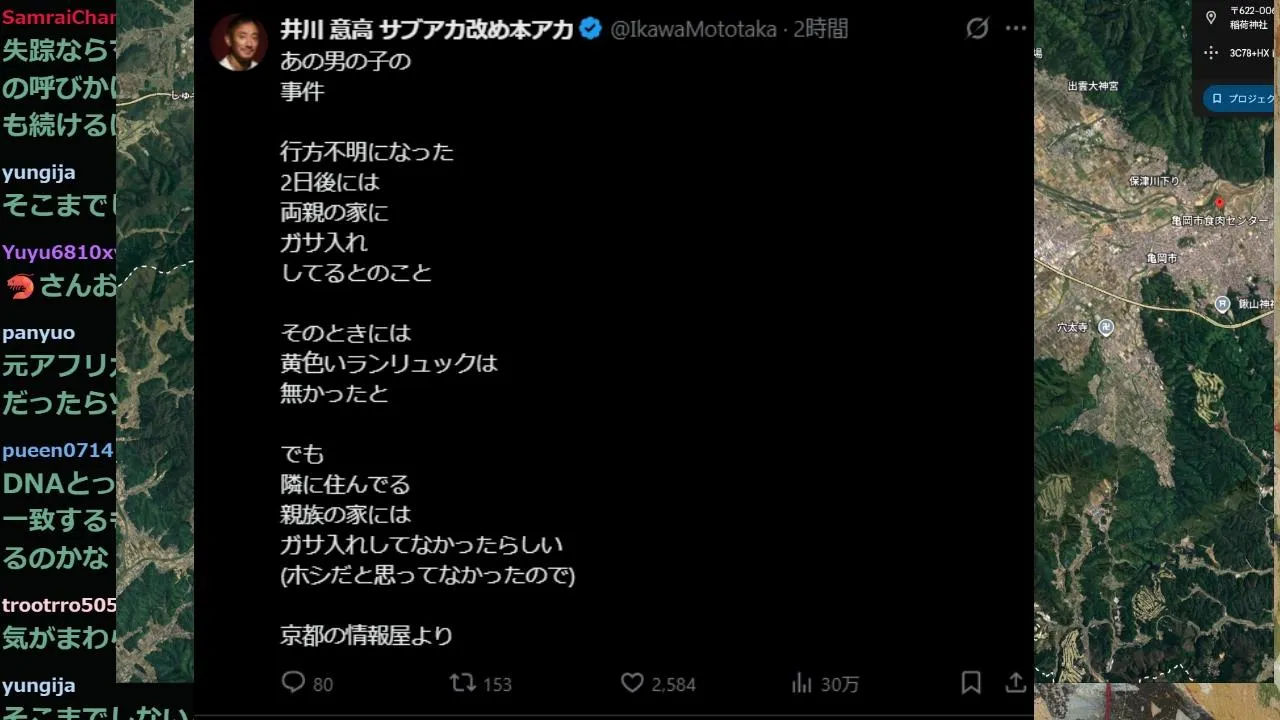Click the red location pin on map
The width and height of the screenshot is (1280, 720).
click(1219, 203)
